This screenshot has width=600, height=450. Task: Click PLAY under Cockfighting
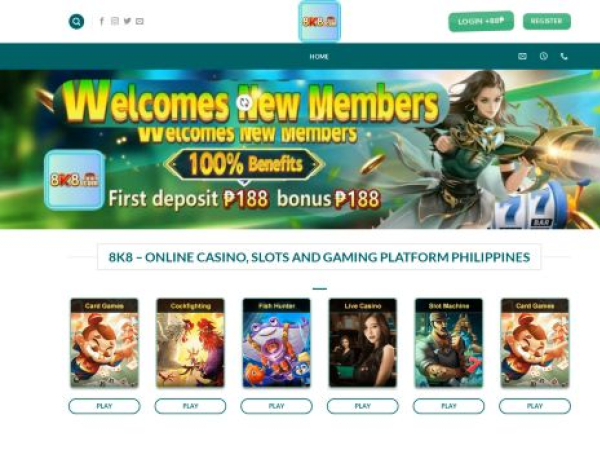tap(190, 406)
